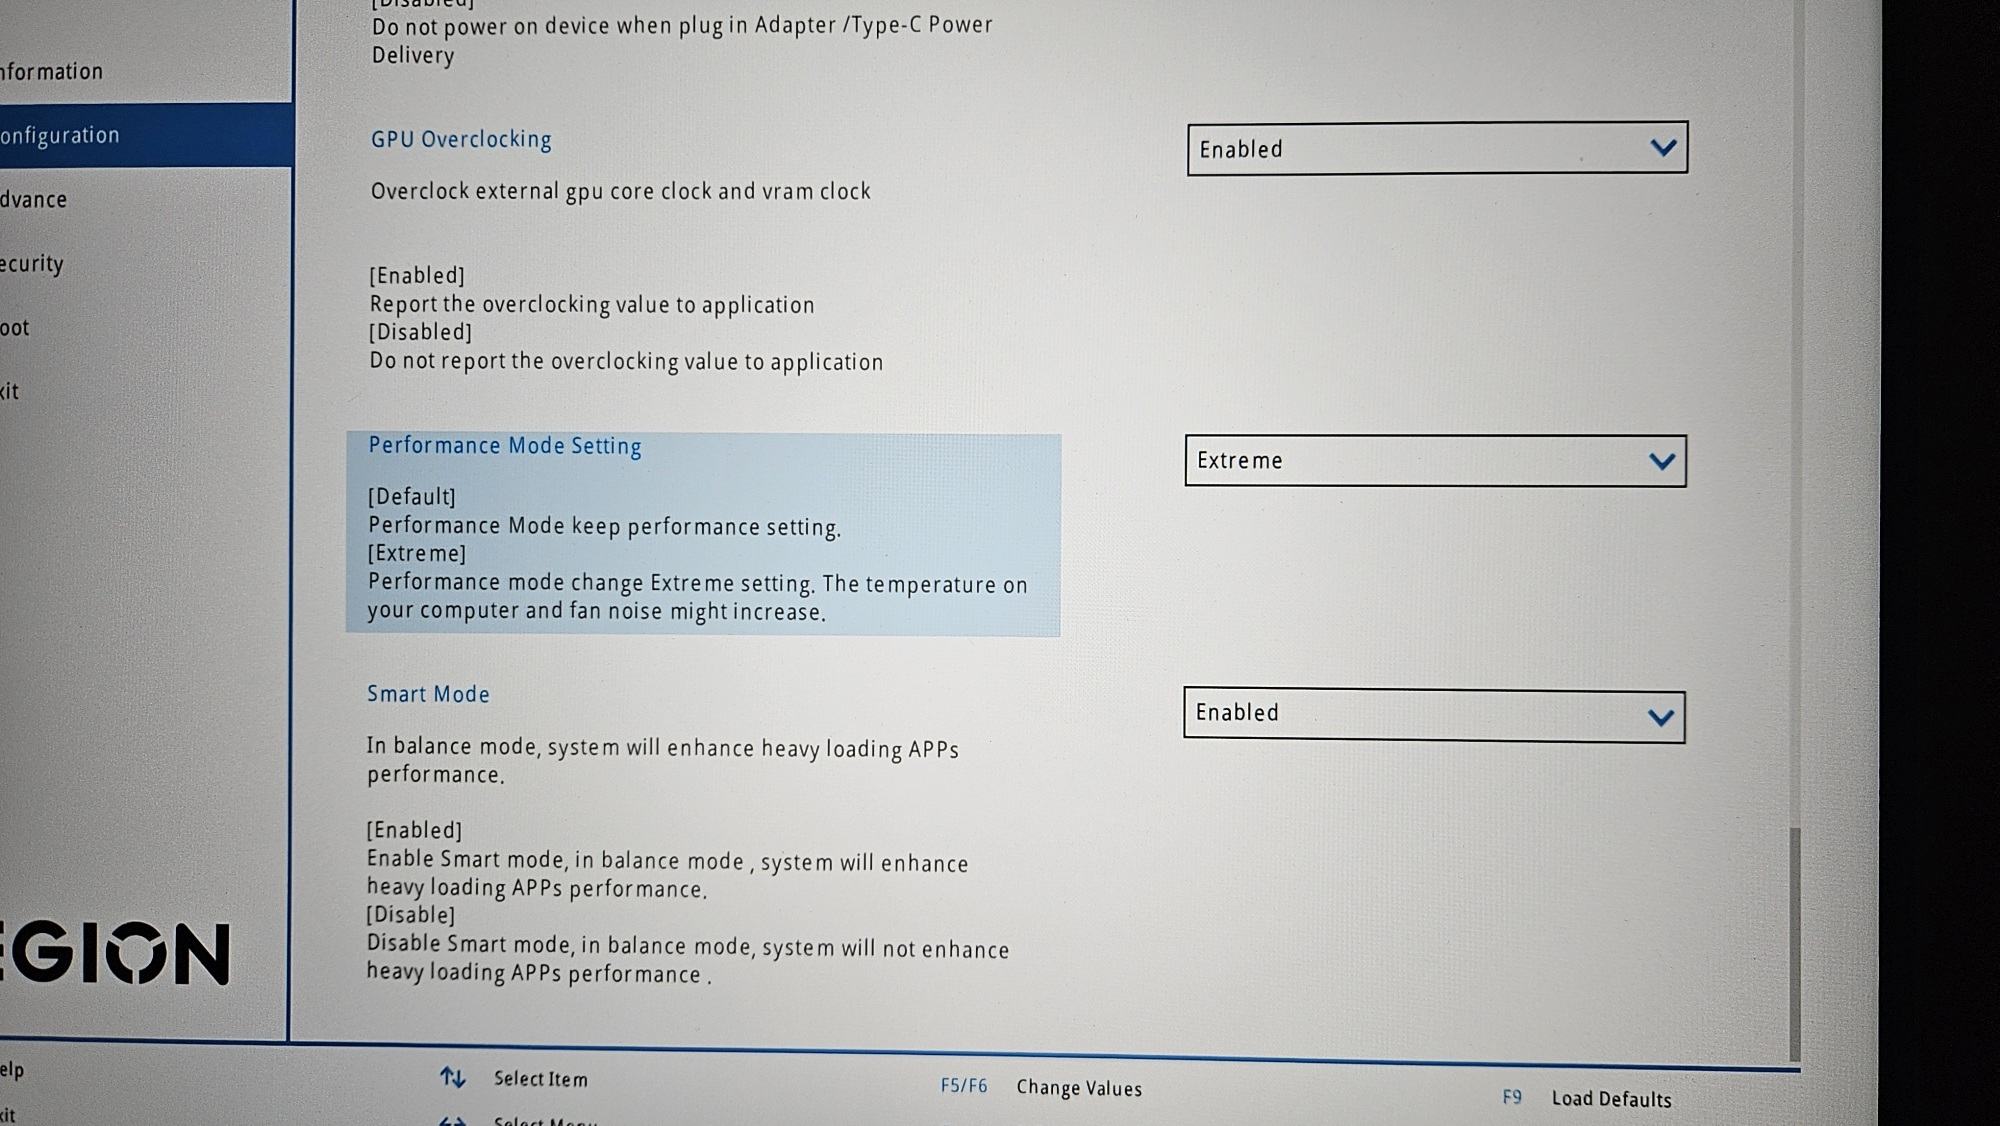Switch to the Advance menu
The height and width of the screenshot is (1126, 2000).
pos(34,200)
